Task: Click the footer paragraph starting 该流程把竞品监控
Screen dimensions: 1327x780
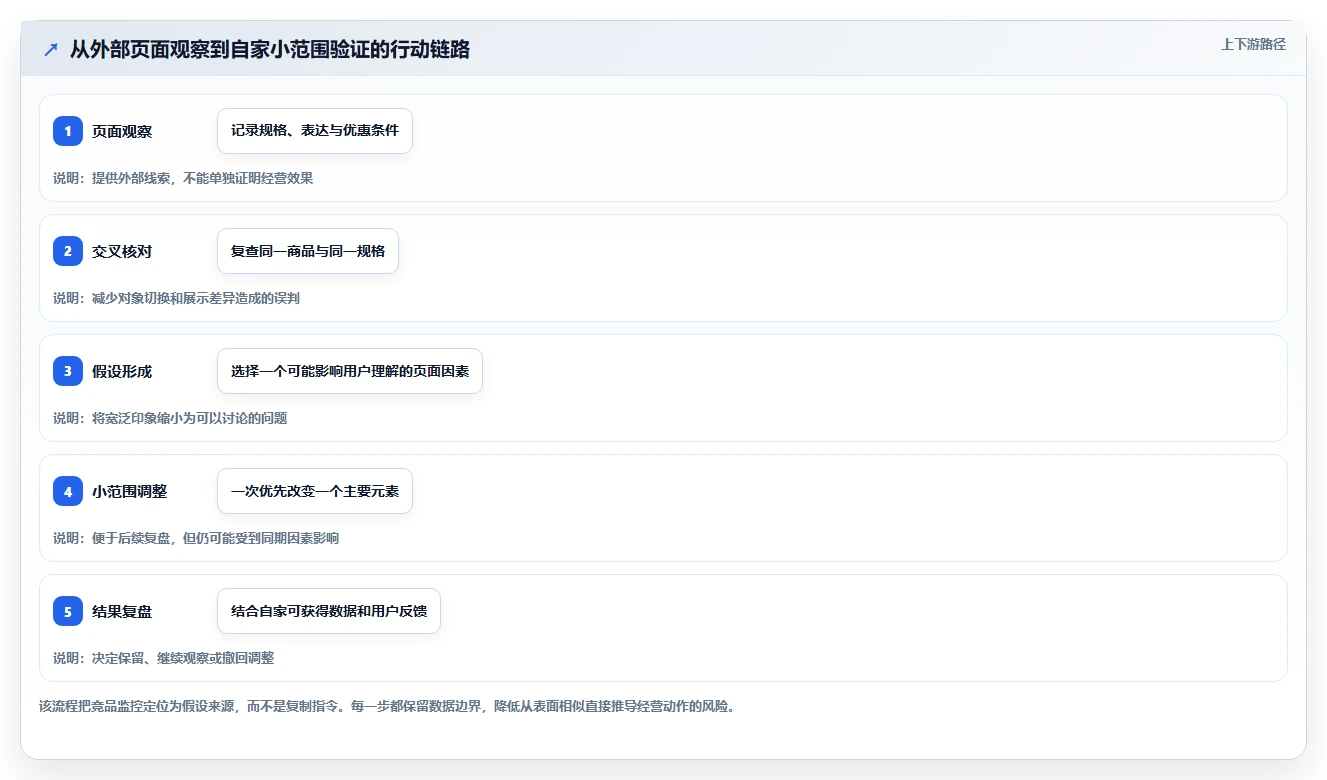Action: pos(388,706)
